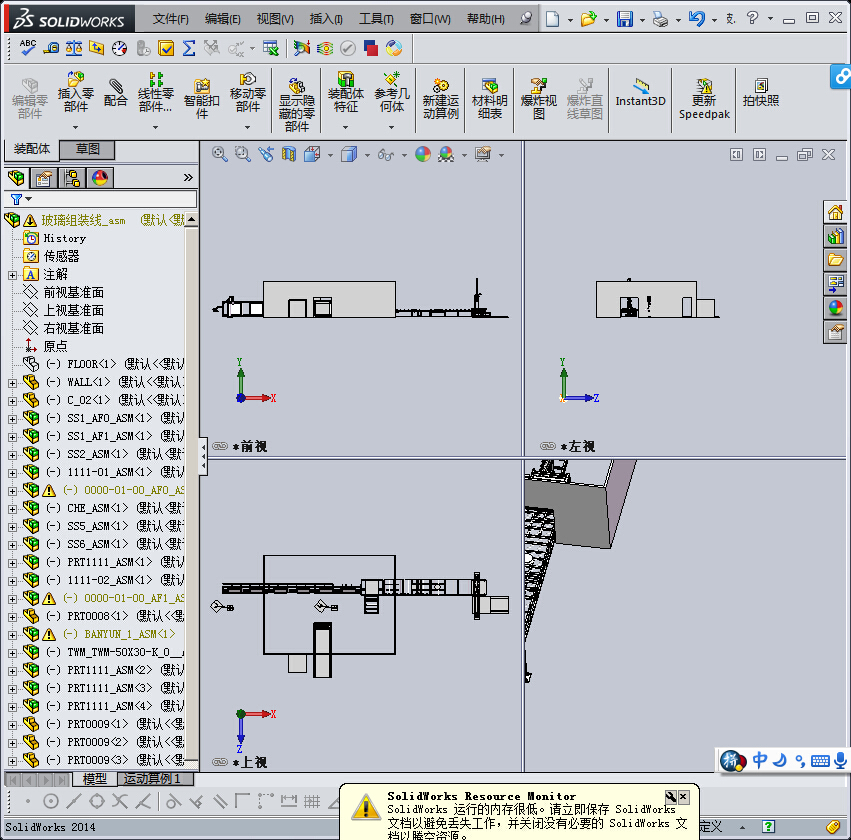Open the Help (帮助) menu

point(486,19)
